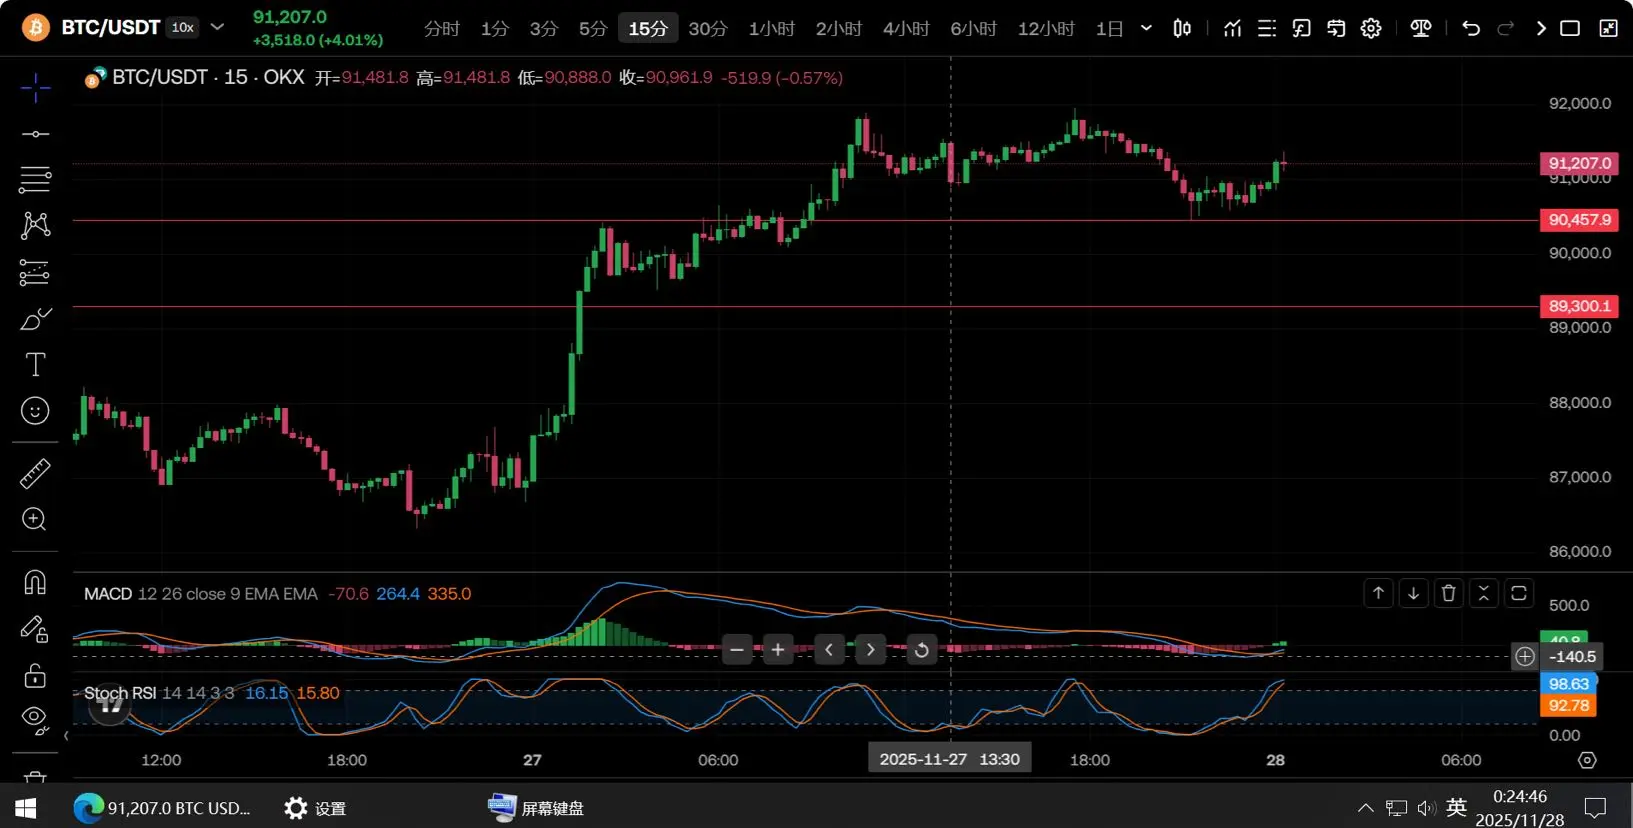Select the horizontal line drawing tool
The image size is (1633, 828).
(x=35, y=134)
